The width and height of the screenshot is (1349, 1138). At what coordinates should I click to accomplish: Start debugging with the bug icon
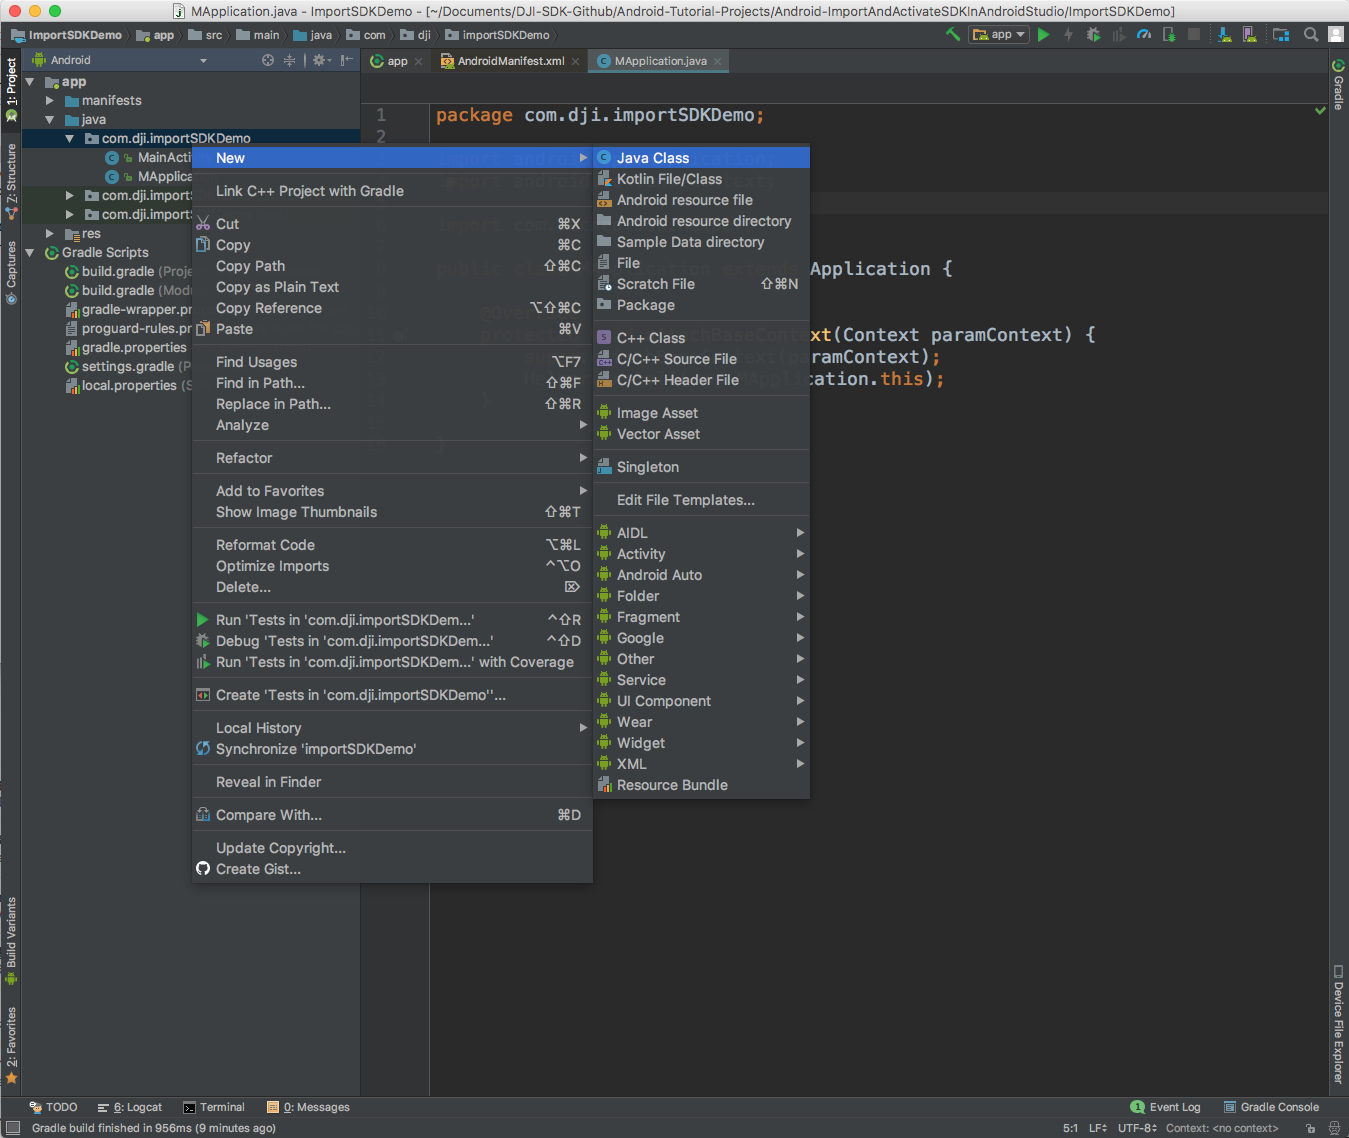point(1093,34)
